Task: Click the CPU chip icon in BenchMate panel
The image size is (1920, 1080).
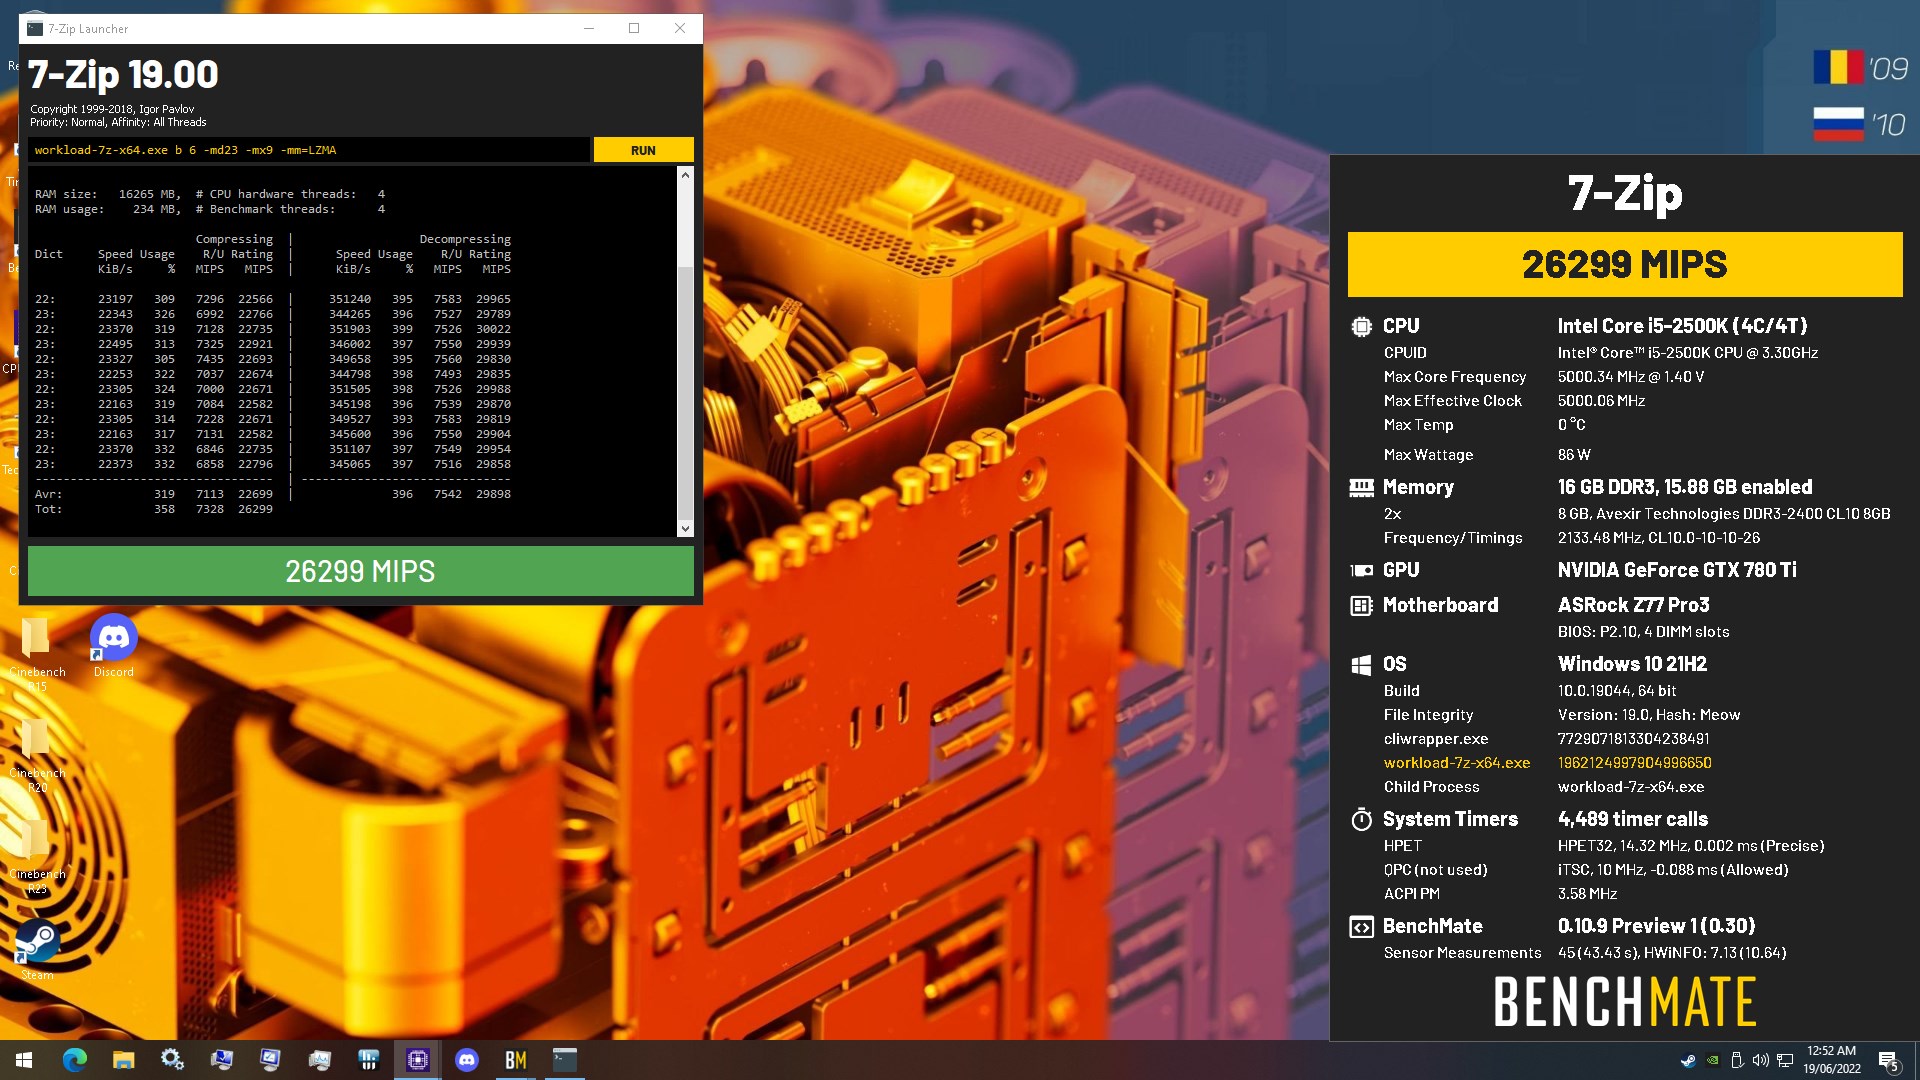Action: pos(1361,326)
